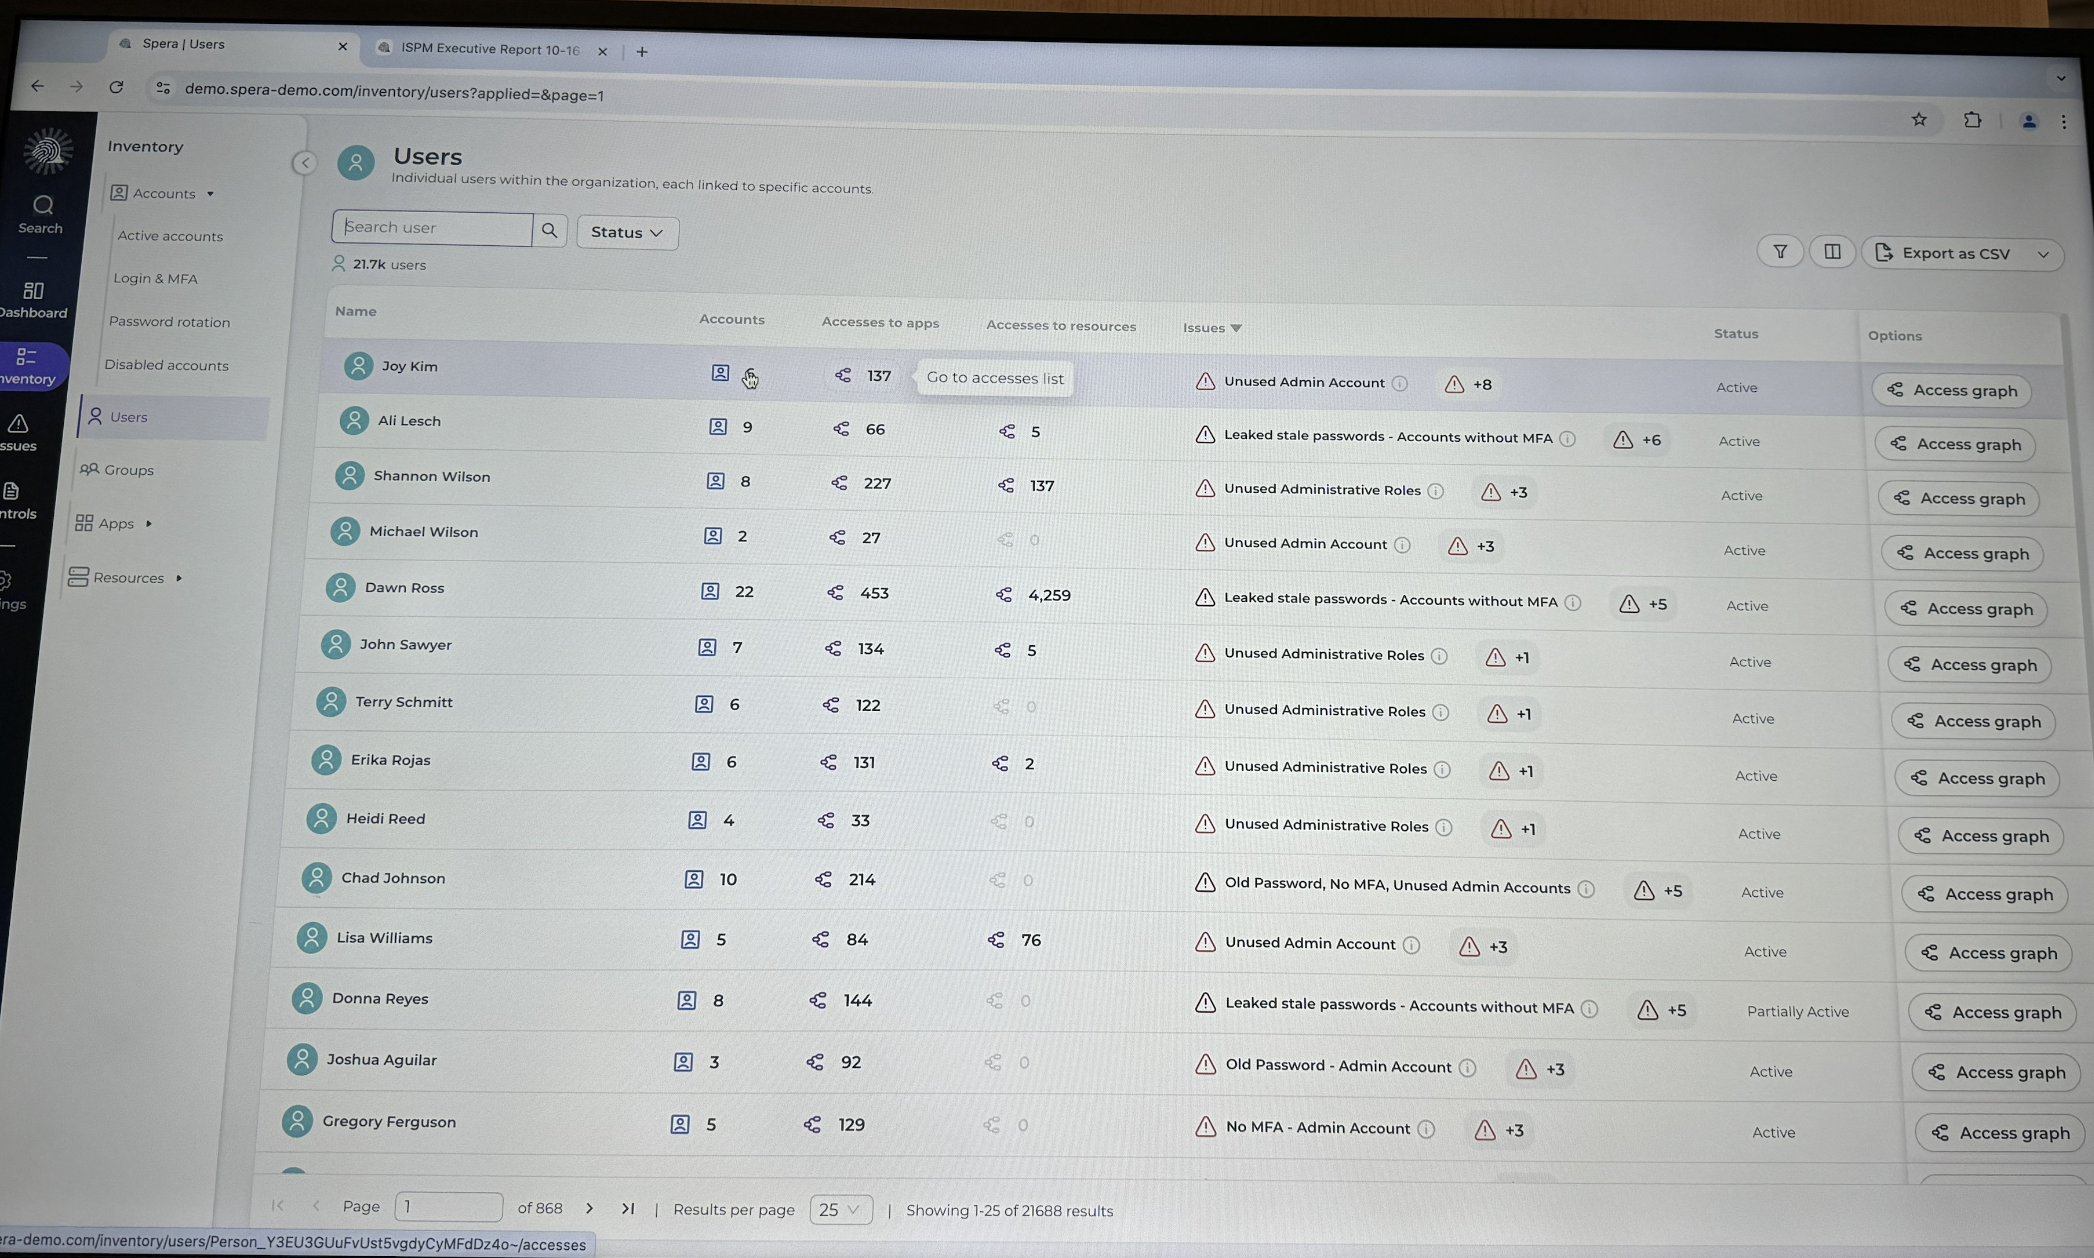The image size is (2094, 1258).
Task: Expand the Resources tree section
Action: [x=179, y=578]
